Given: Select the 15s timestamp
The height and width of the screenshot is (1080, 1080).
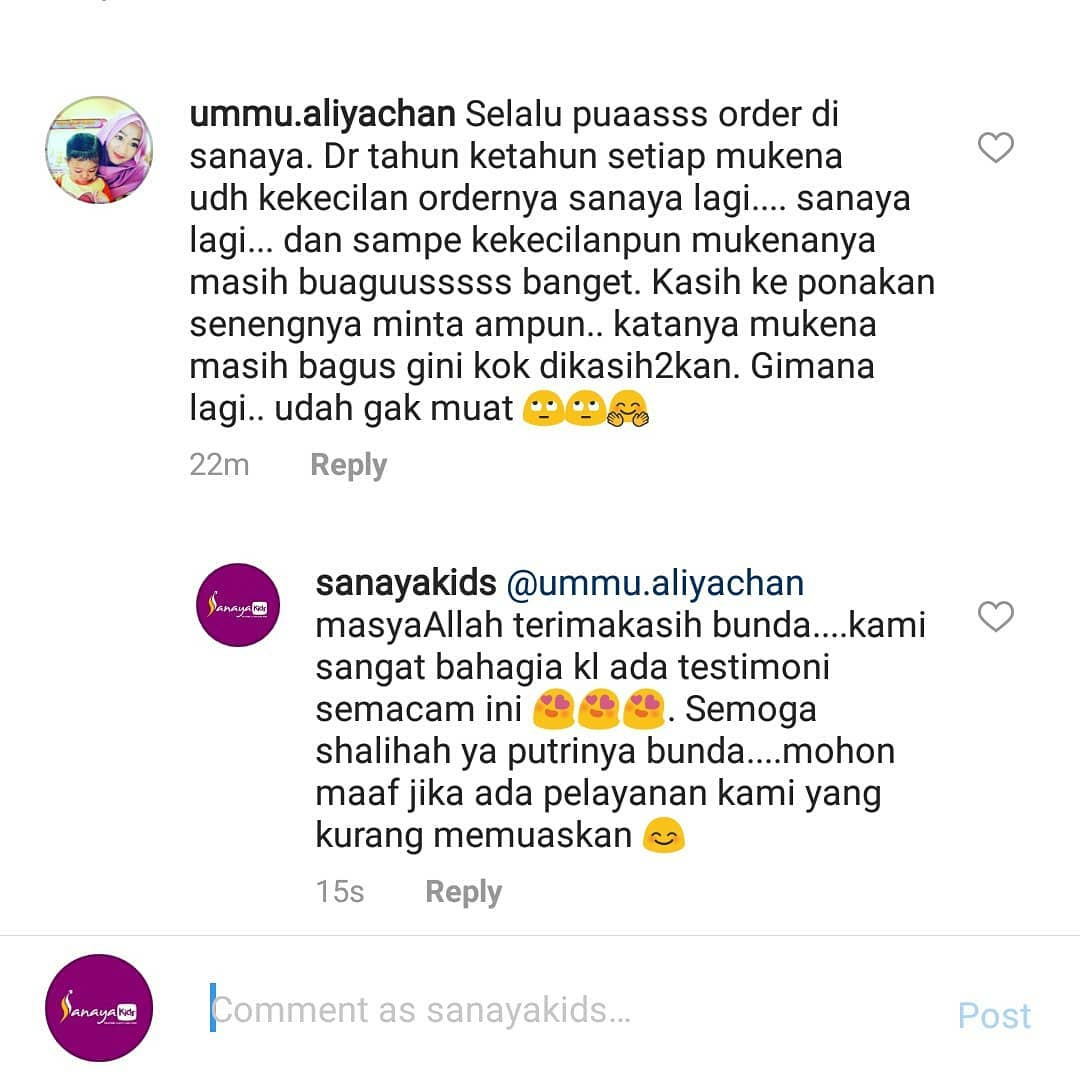Looking at the screenshot, I should point(340,892).
